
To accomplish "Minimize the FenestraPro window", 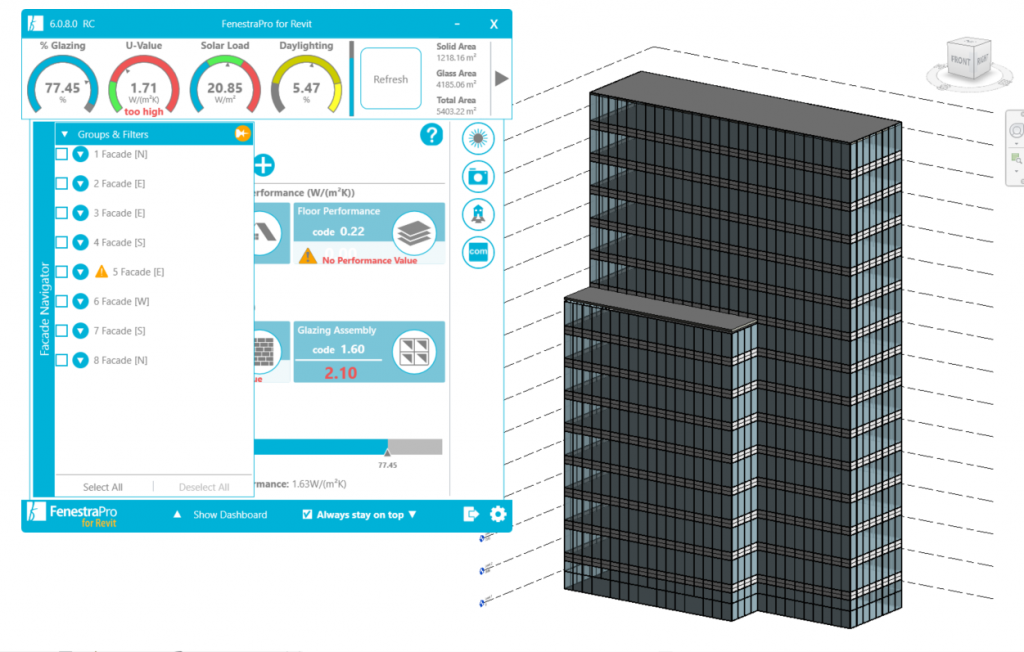I will (457, 24).
